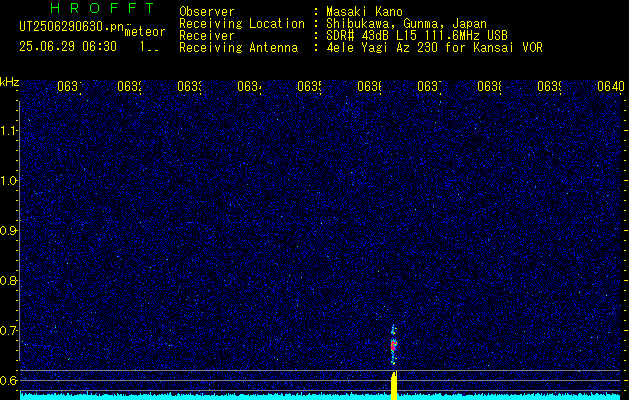Click the 0635 time axis label
629x400 pixels.
pos(310,86)
